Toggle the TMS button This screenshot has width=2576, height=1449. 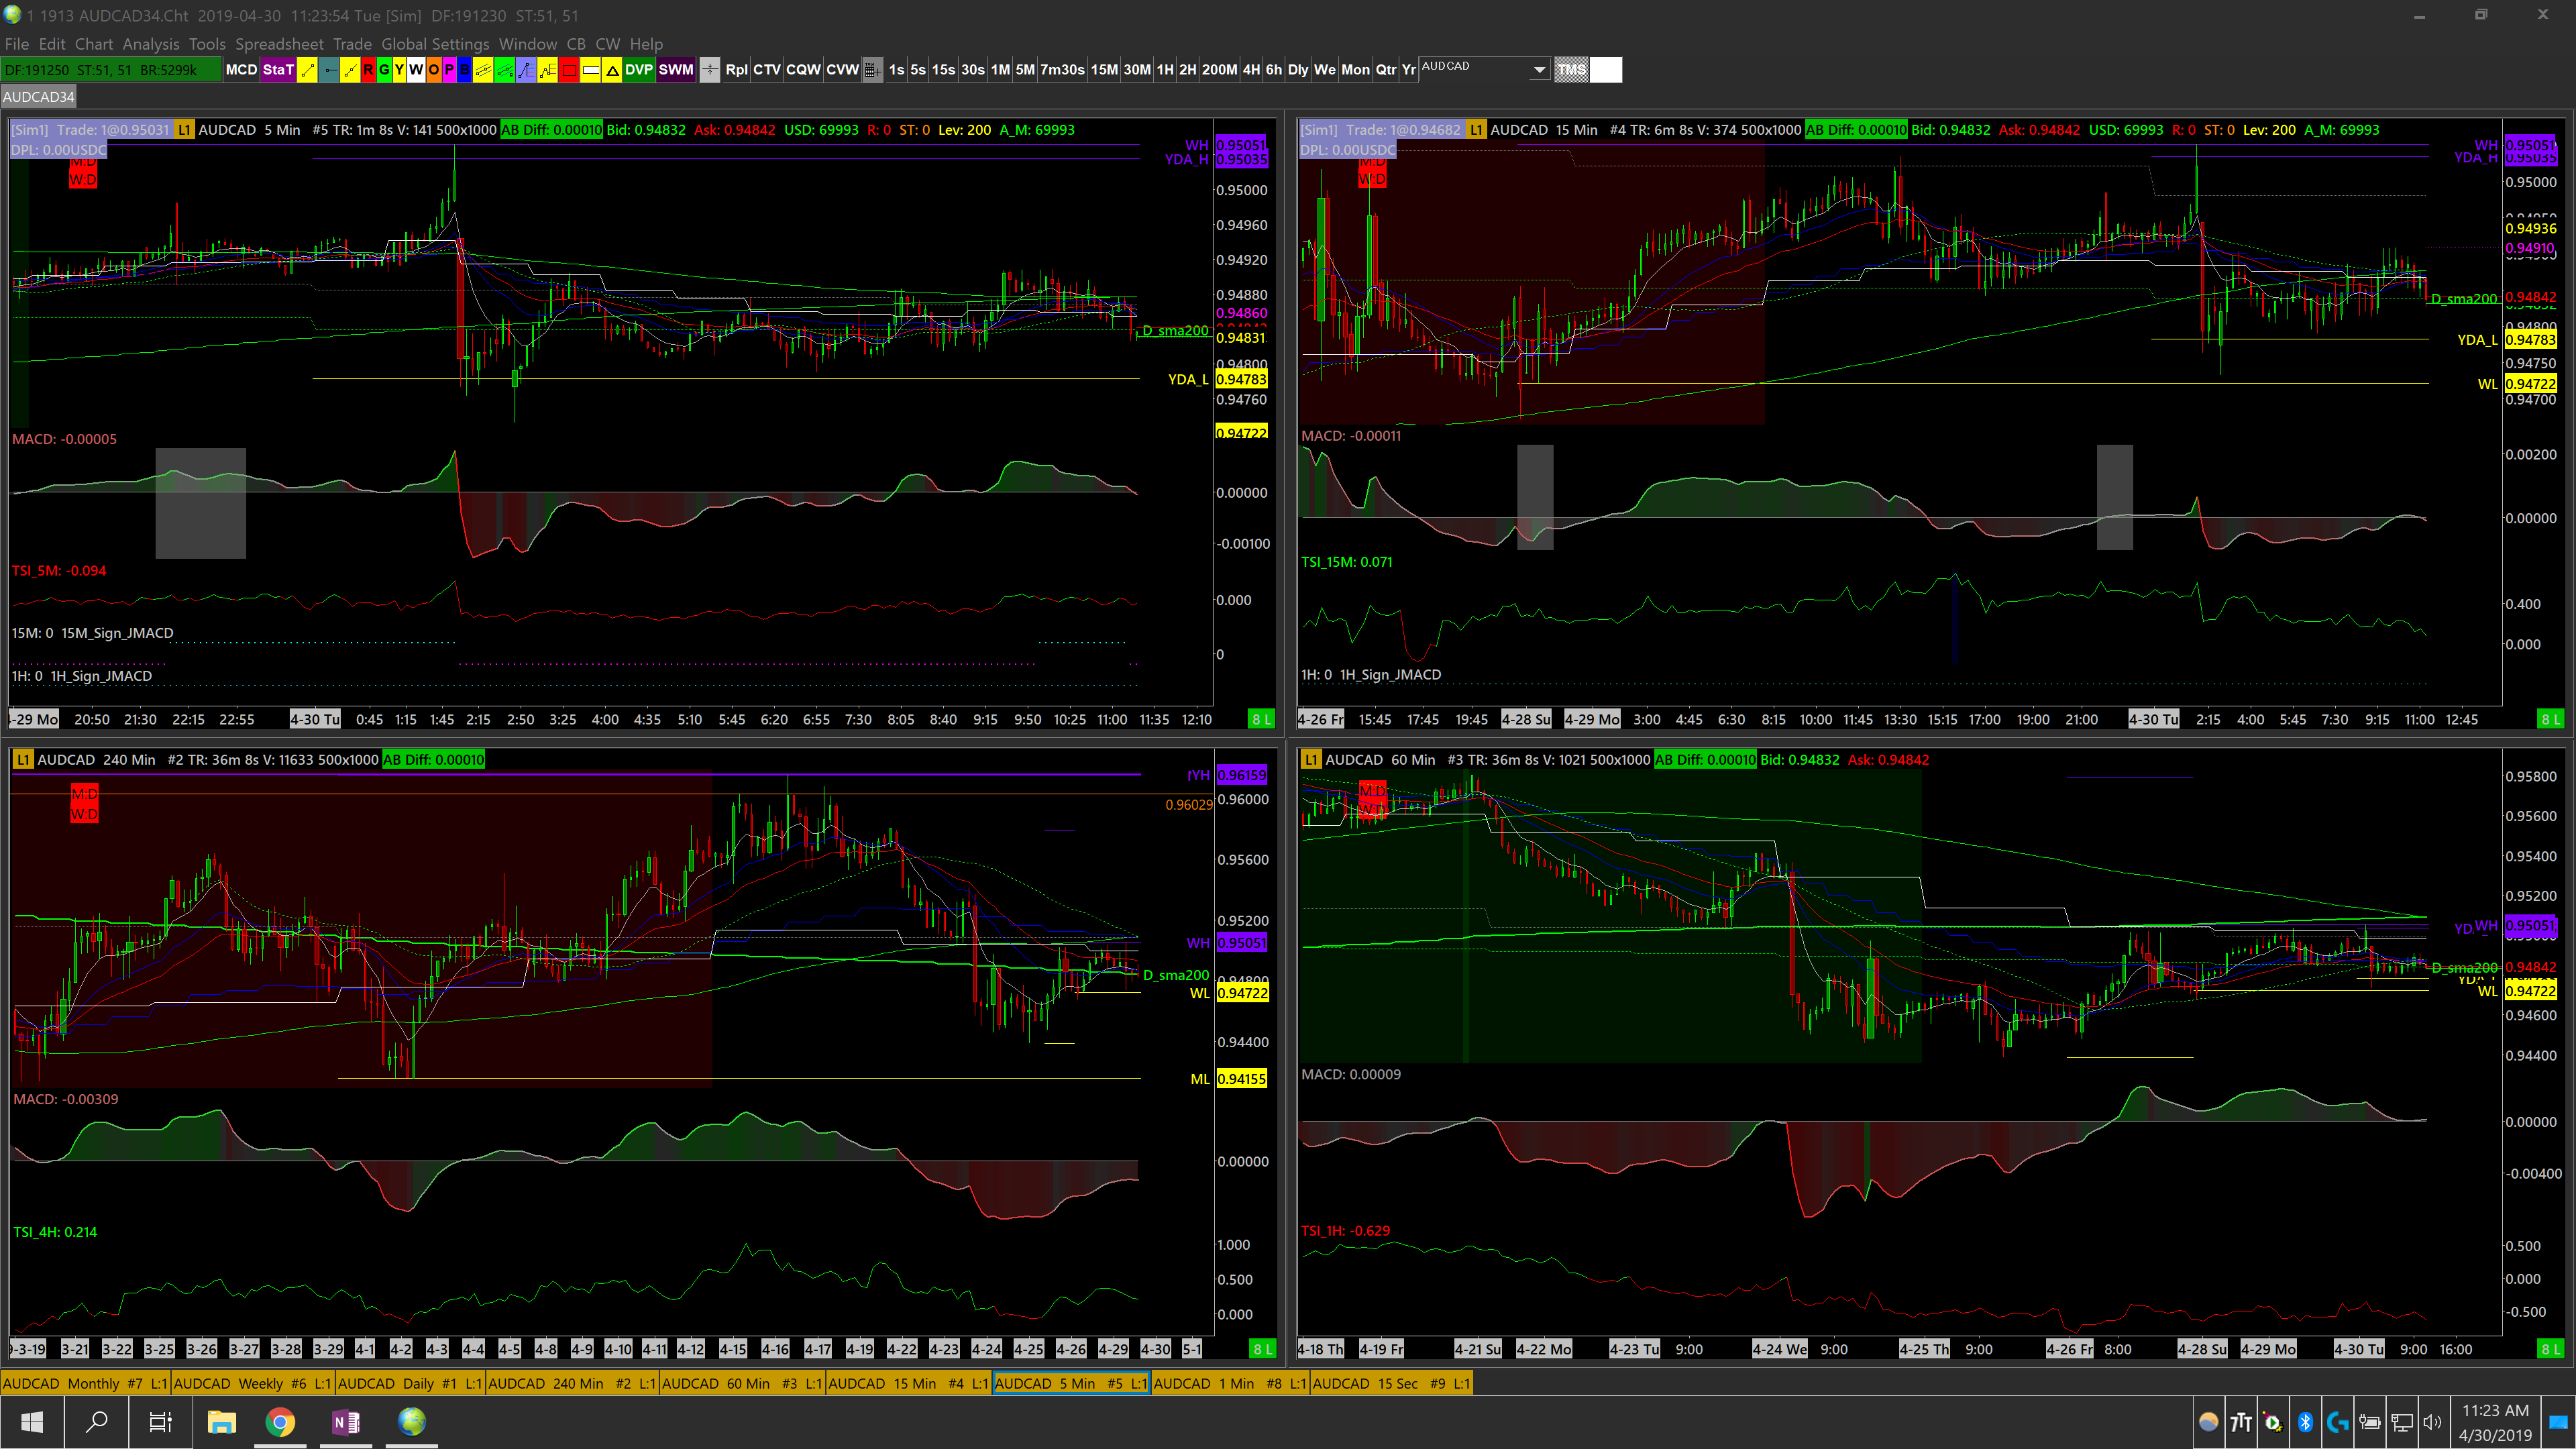point(1571,70)
